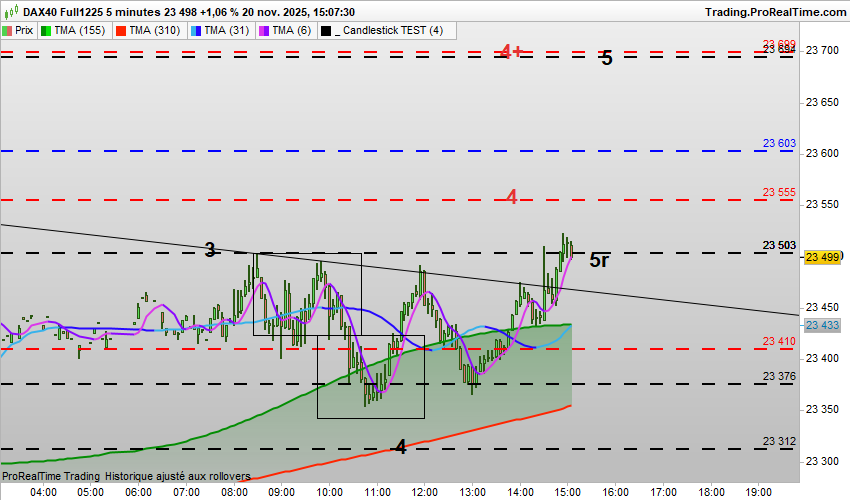The height and width of the screenshot is (500, 850).
Task: Click the 10:00 time axis label
Action: click(x=329, y=492)
